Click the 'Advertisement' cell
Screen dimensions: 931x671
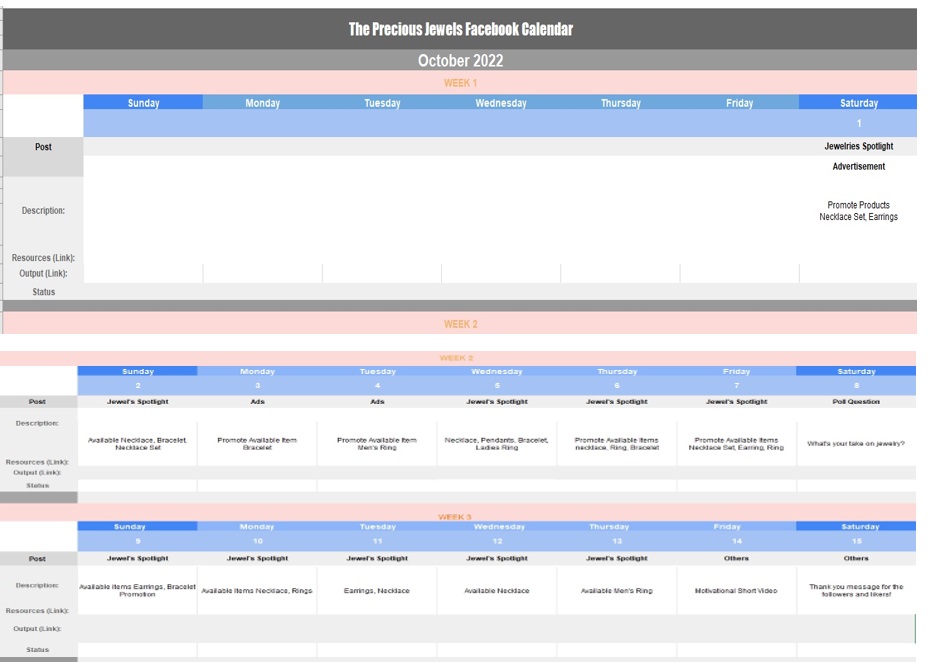tap(858, 166)
